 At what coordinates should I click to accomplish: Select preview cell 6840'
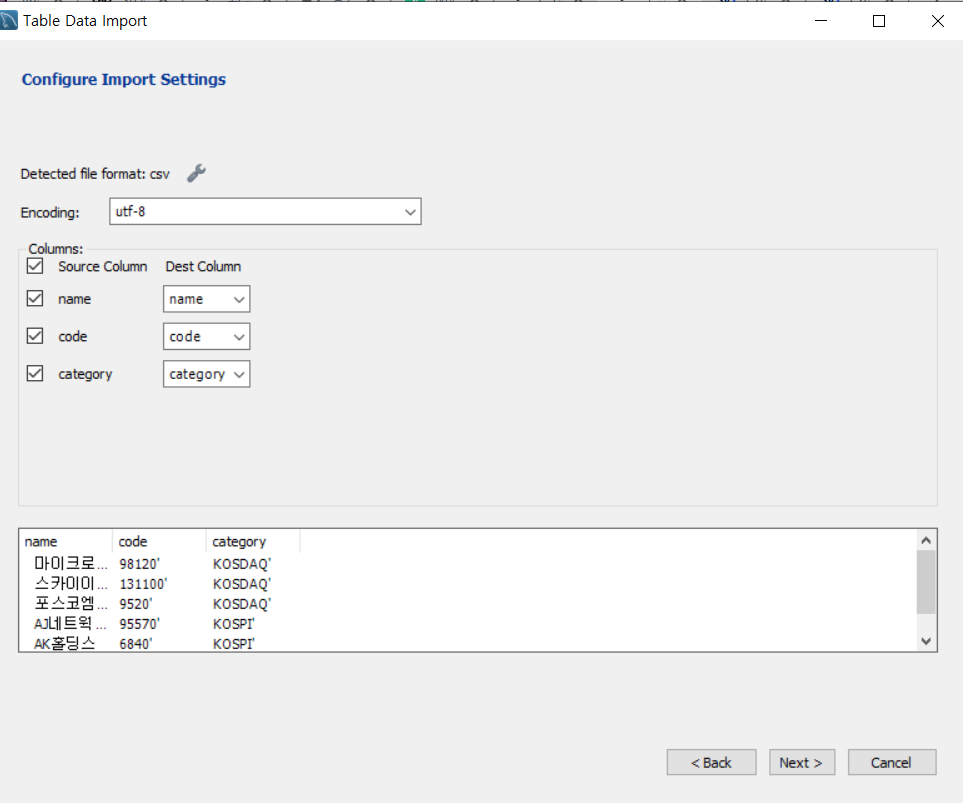click(136, 644)
